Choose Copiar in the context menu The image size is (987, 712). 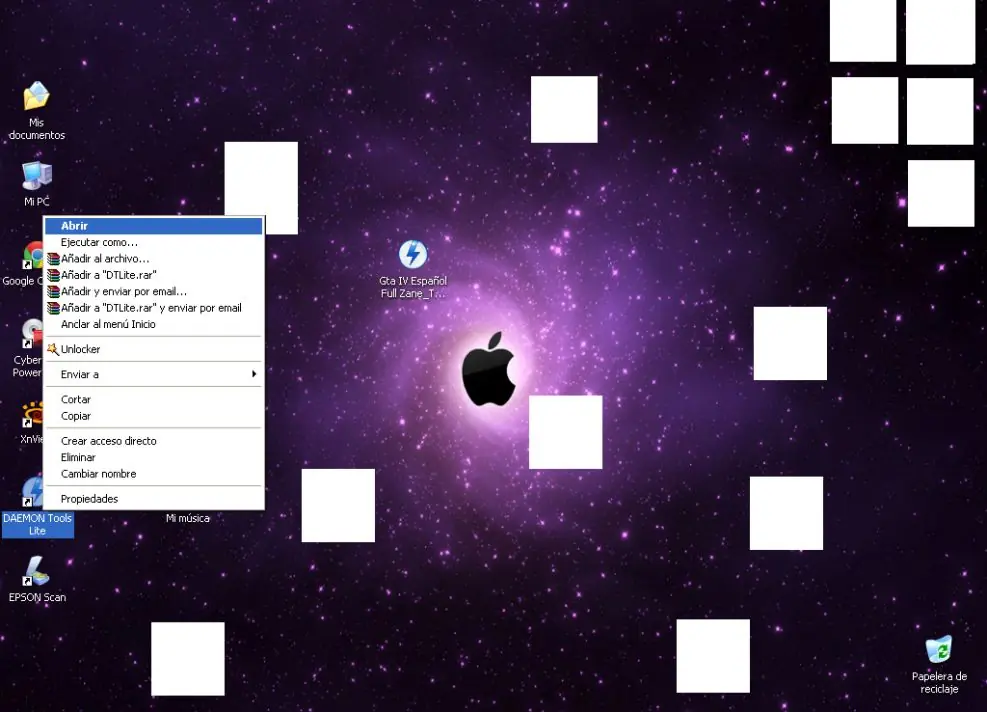[154, 416]
